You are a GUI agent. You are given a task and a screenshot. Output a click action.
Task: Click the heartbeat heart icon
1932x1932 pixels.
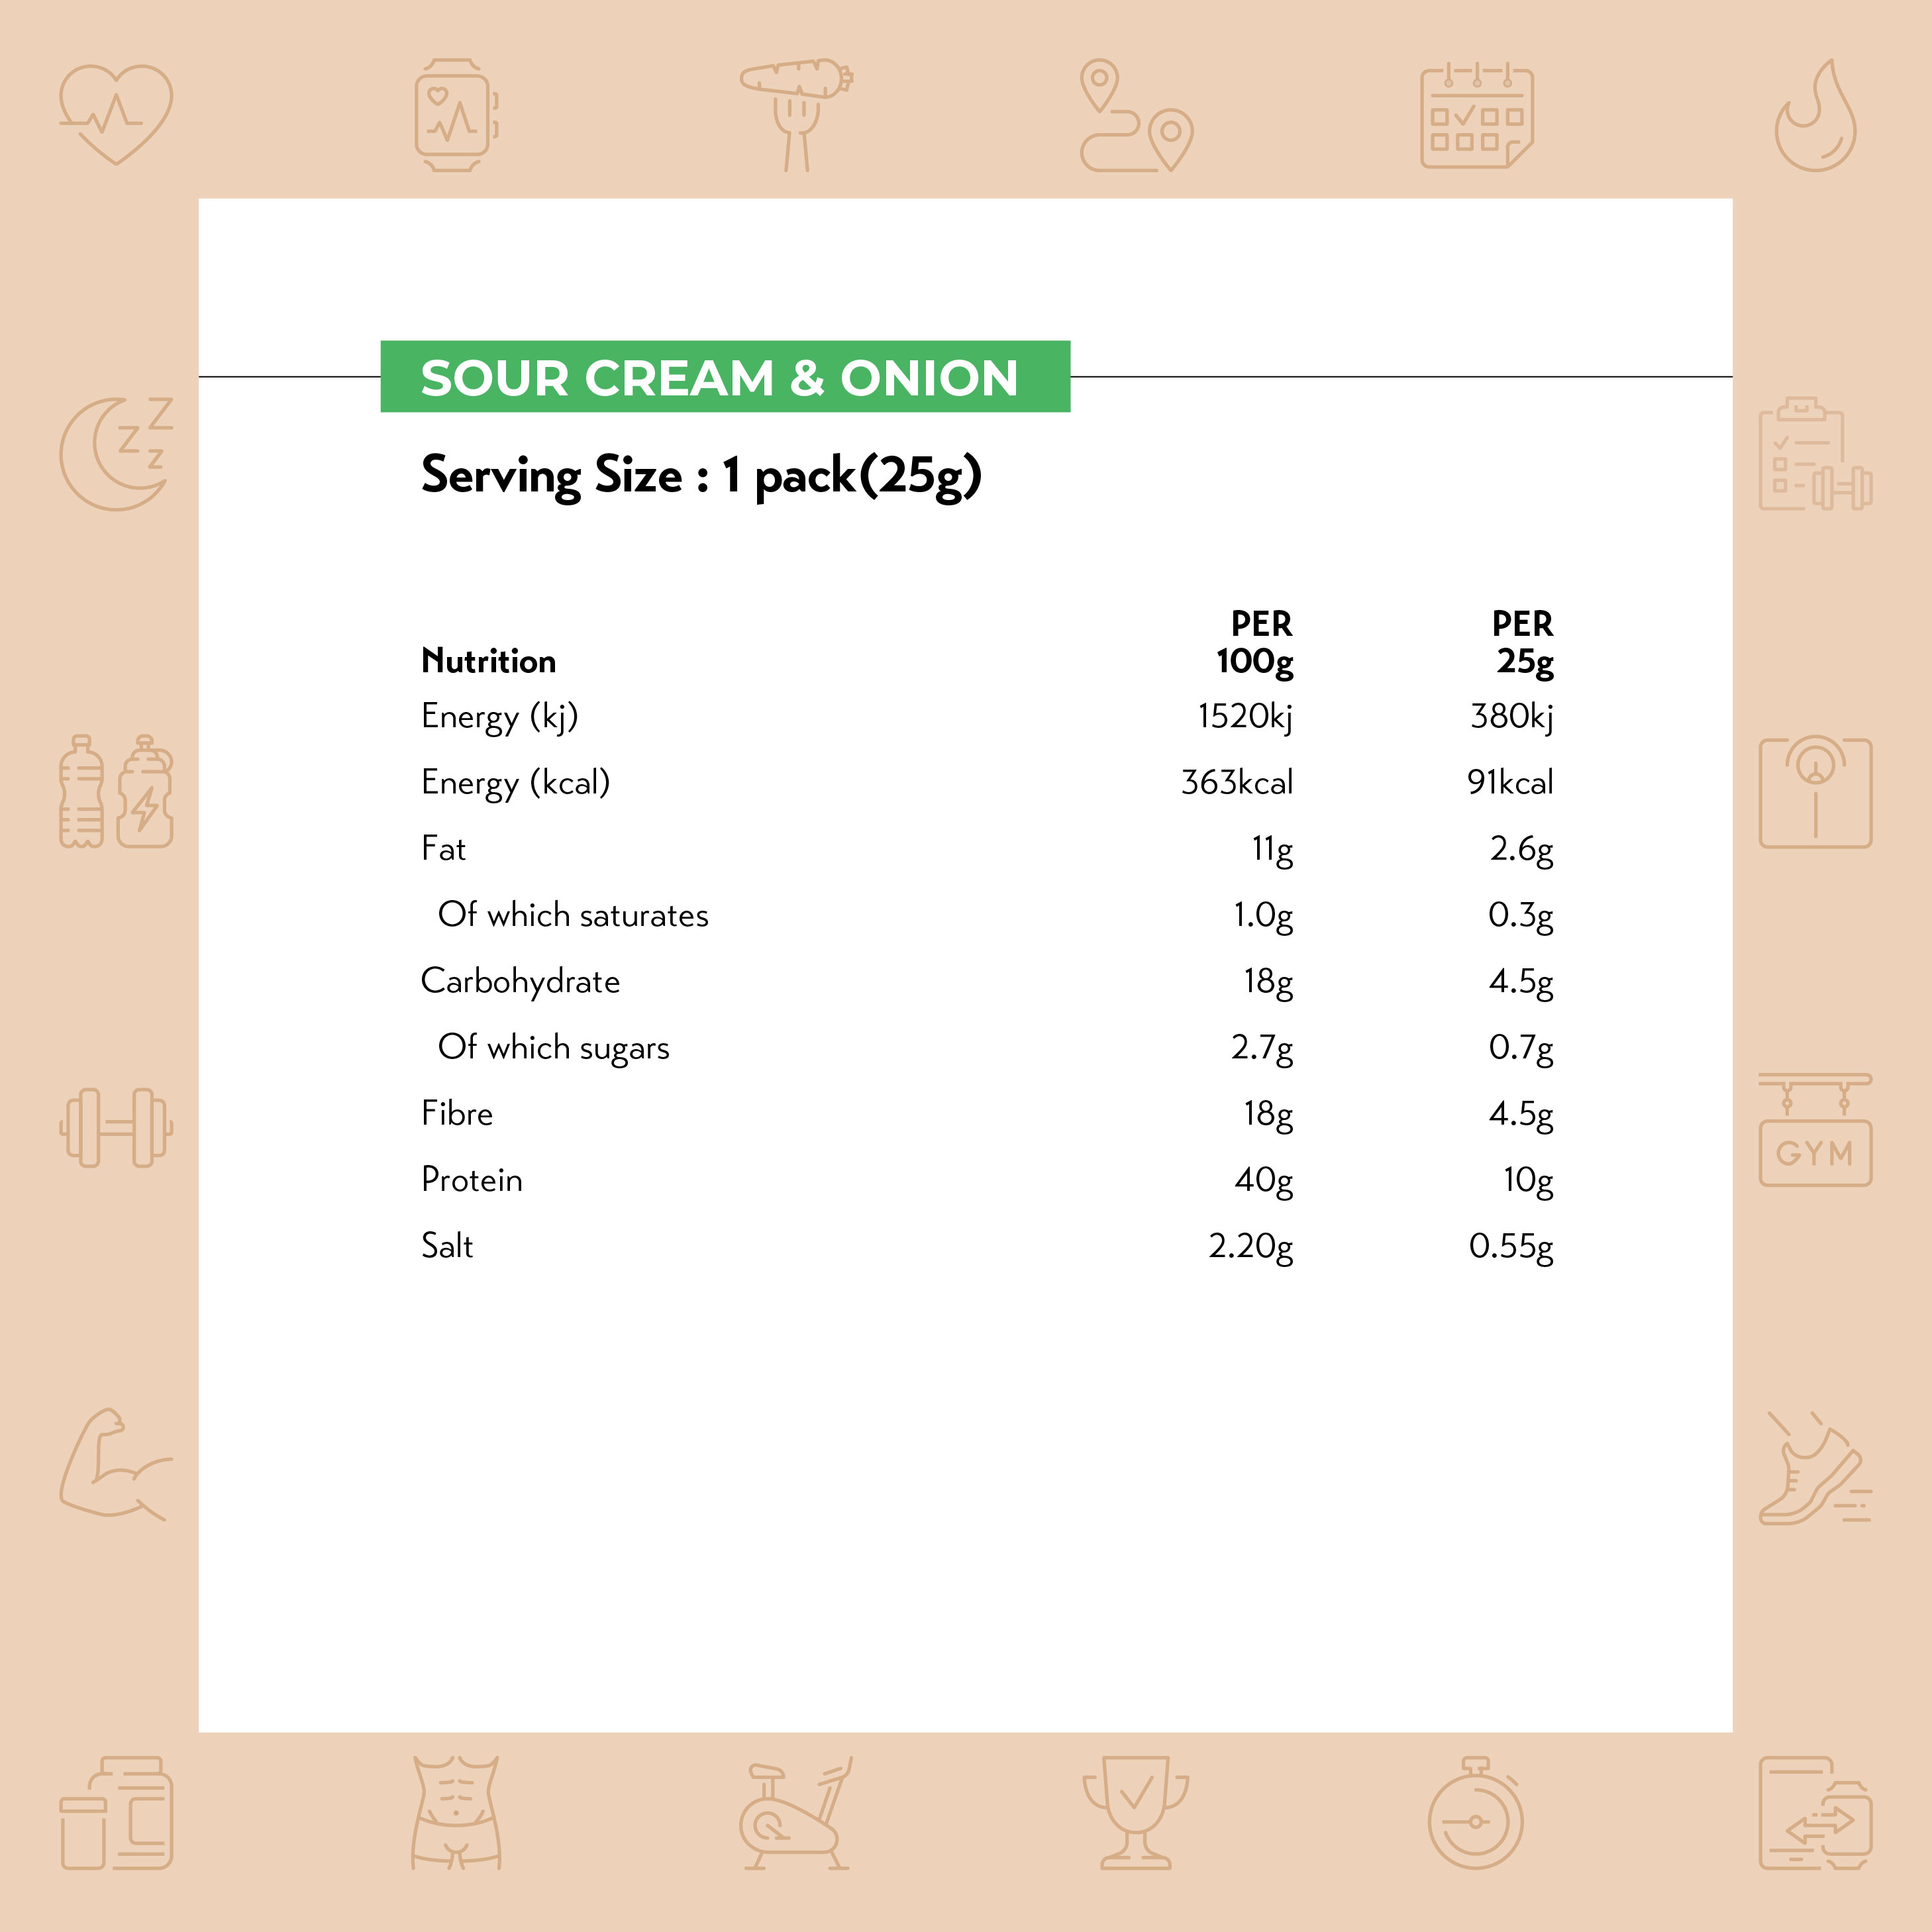pyautogui.click(x=116, y=115)
